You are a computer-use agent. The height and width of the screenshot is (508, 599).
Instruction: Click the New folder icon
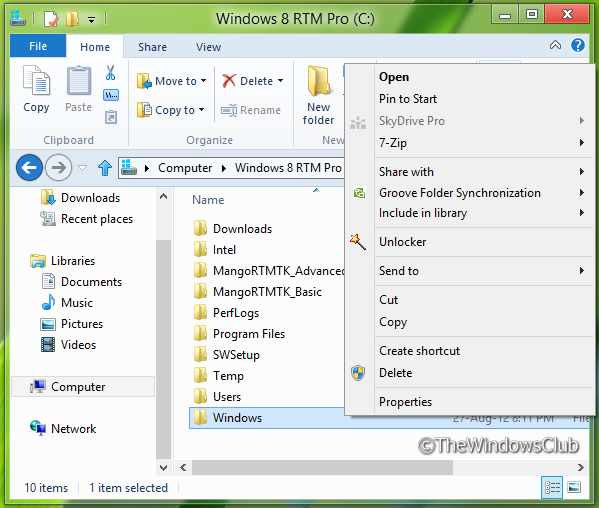tap(318, 81)
